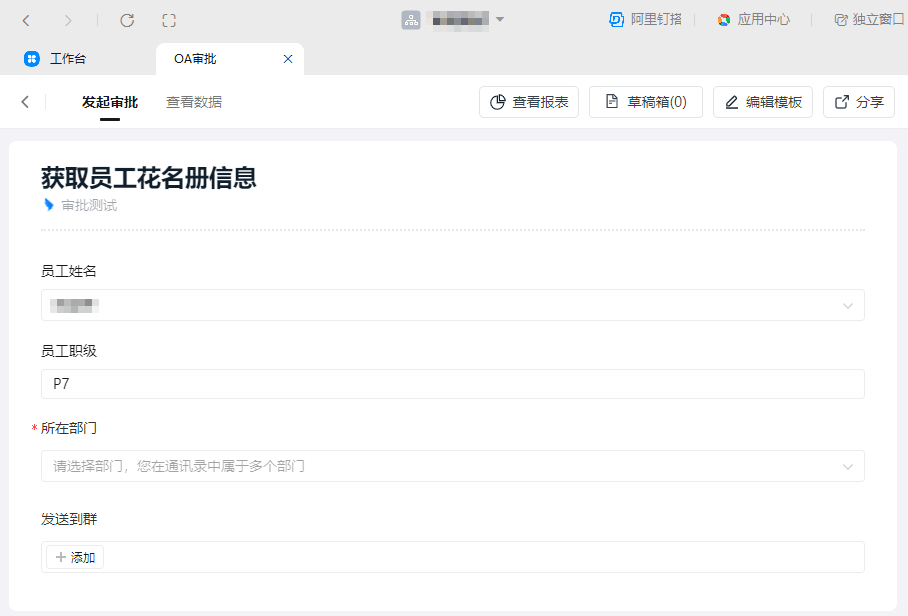908x616 pixels.
Task: Open page in 独立窗口 standalone window
Action: (866, 19)
